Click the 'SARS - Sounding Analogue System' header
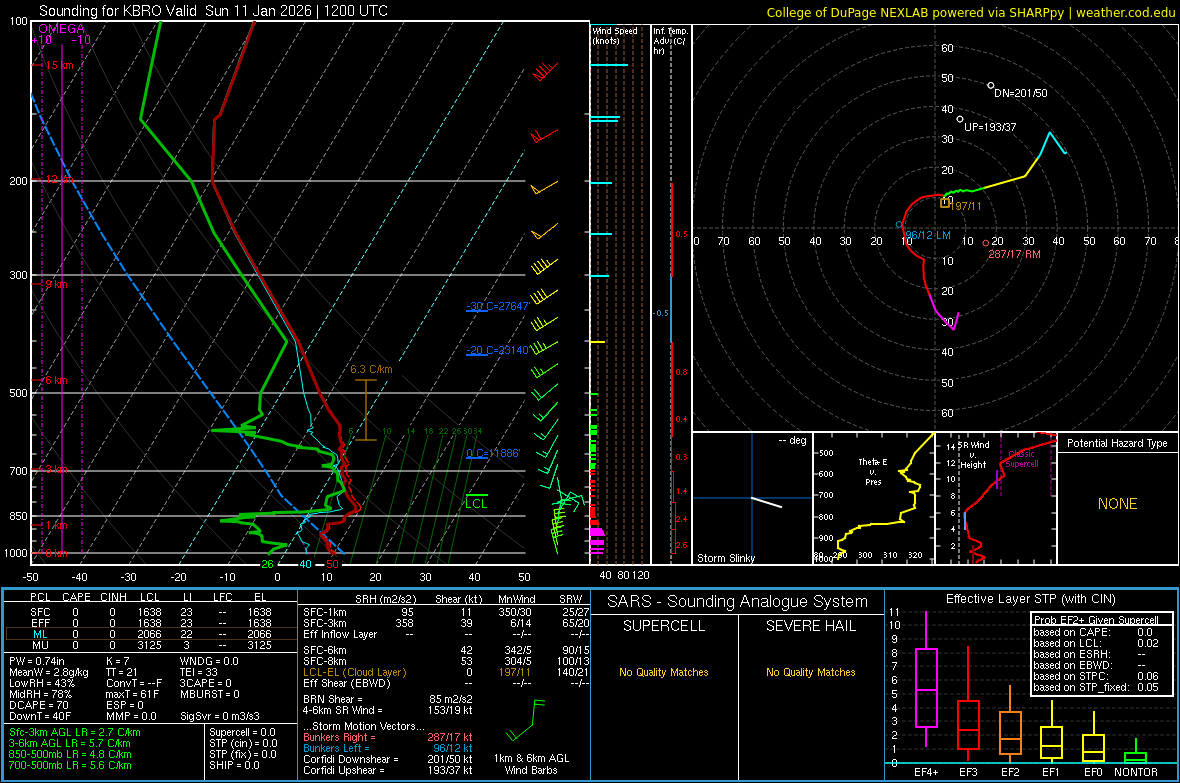 738,602
